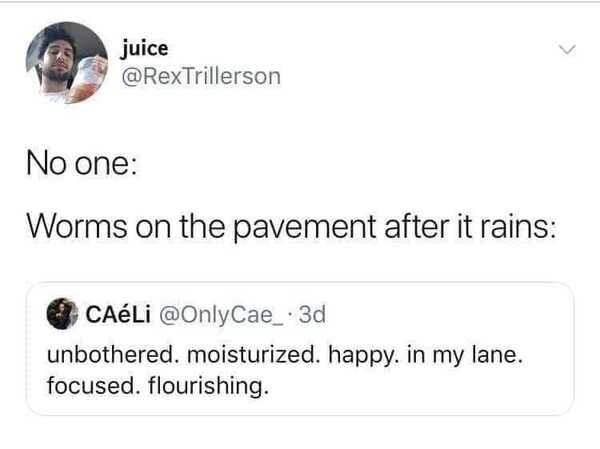Click juice's profile picture

point(66,63)
